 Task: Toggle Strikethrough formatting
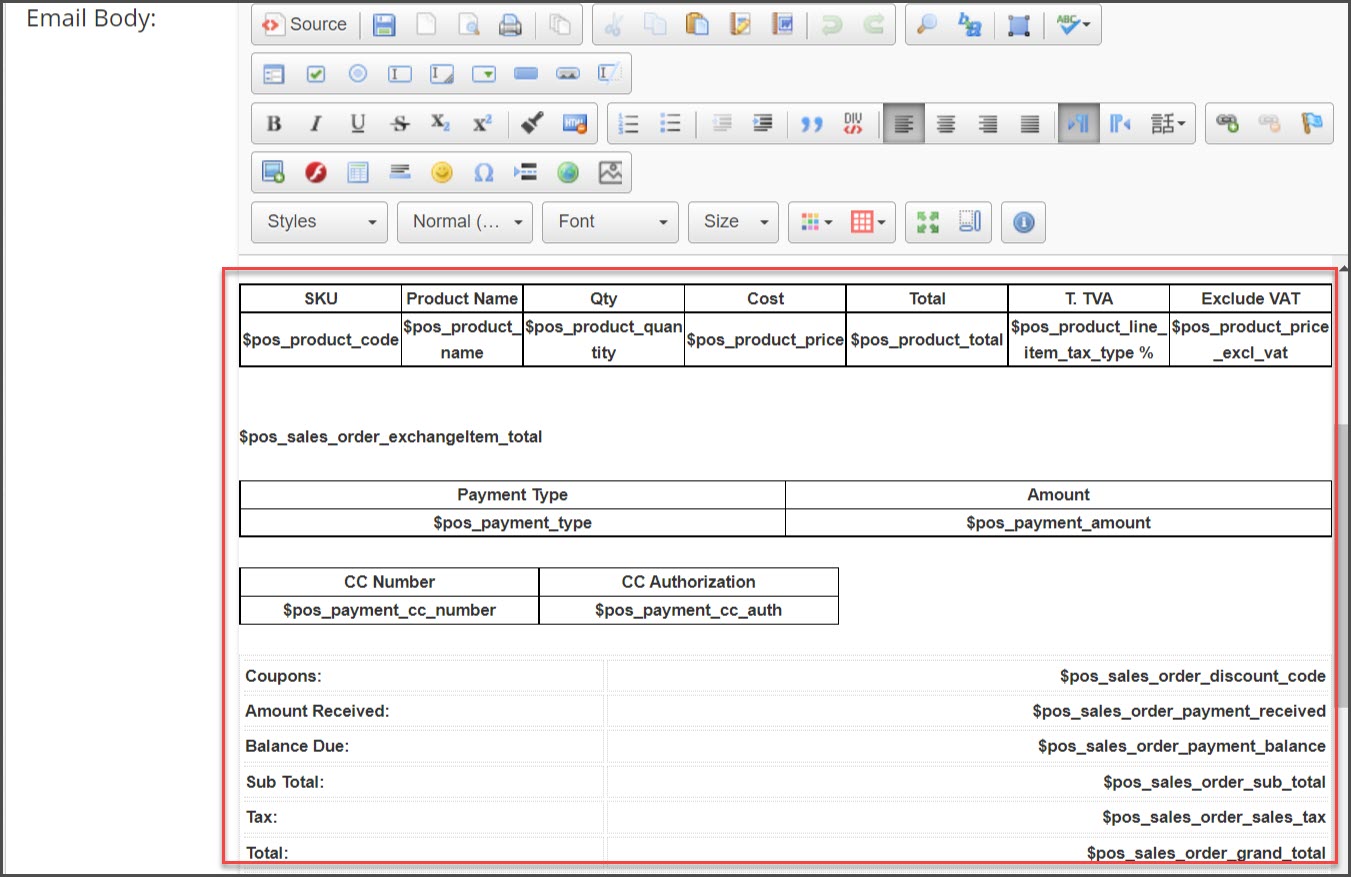coord(400,124)
